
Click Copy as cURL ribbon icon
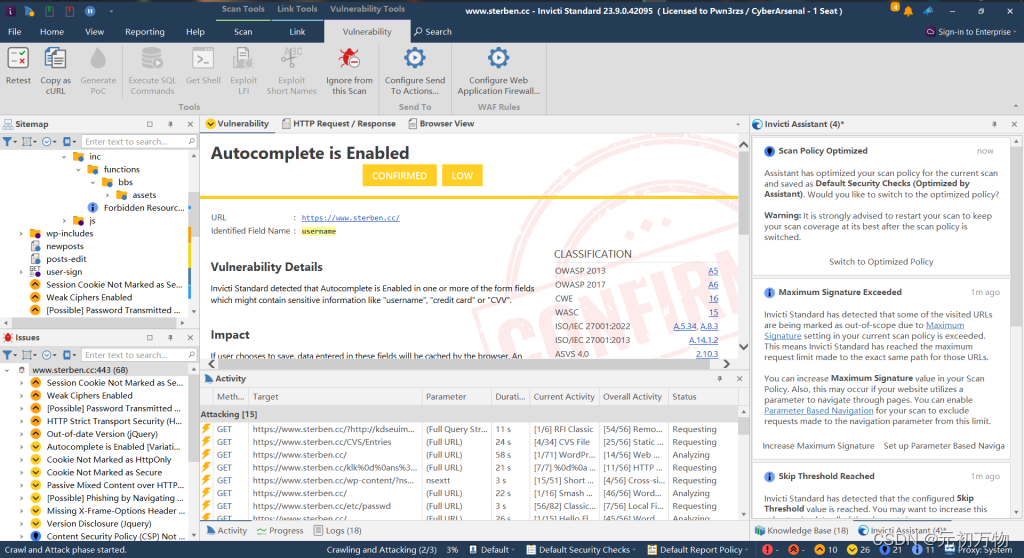[x=55, y=59]
